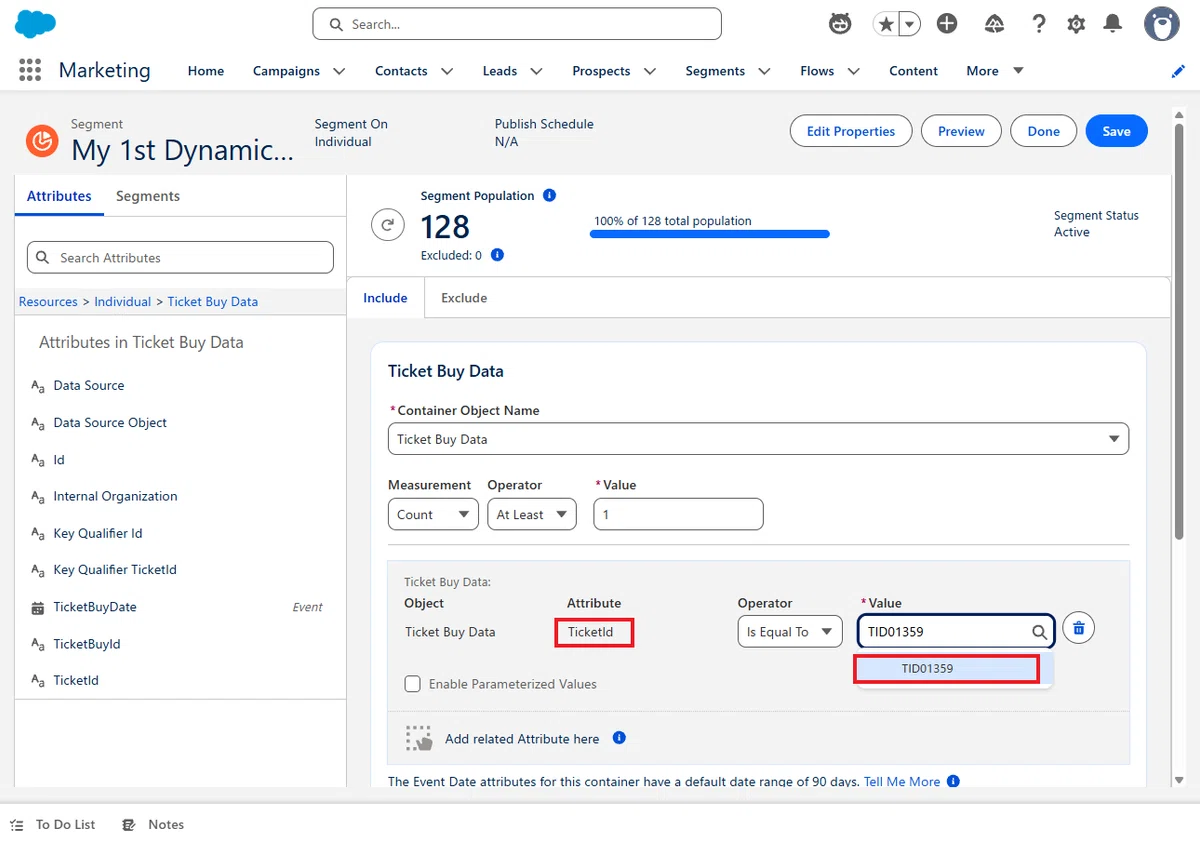Expand the Flows nav dropdown chevron
The width and height of the screenshot is (1200, 842).
click(x=853, y=71)
